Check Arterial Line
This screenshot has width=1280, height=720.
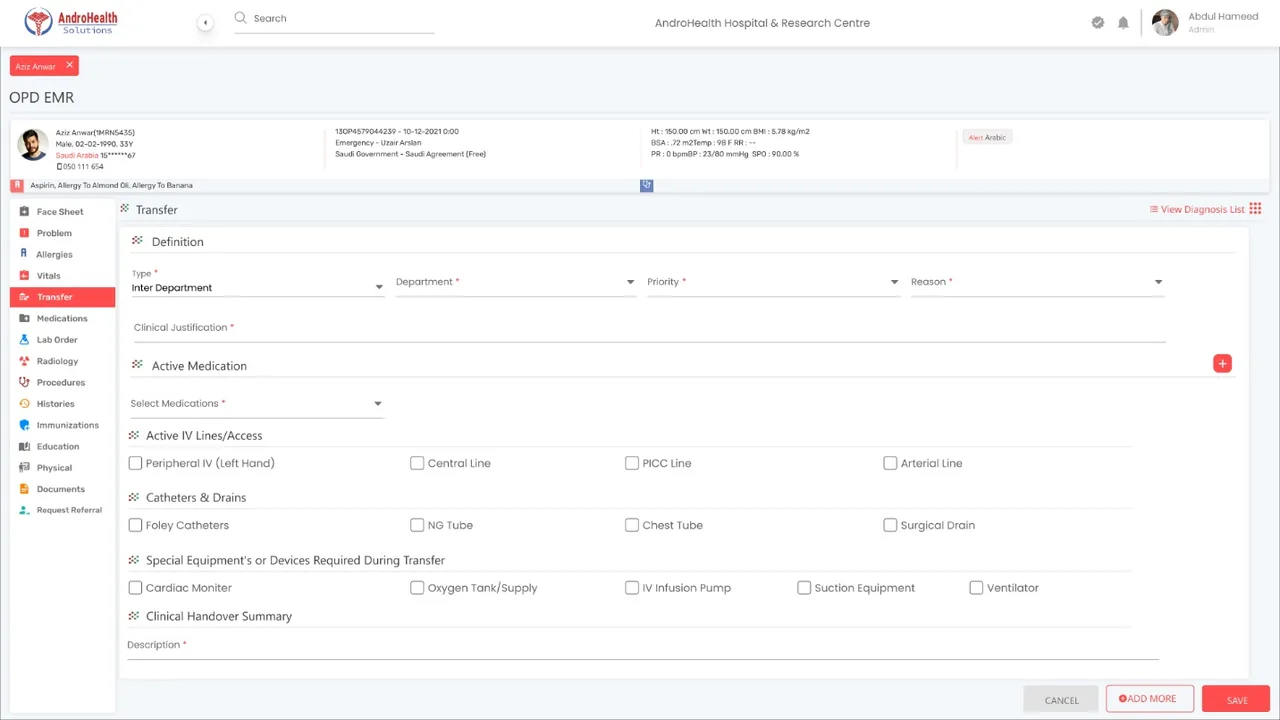pos(890,463)
